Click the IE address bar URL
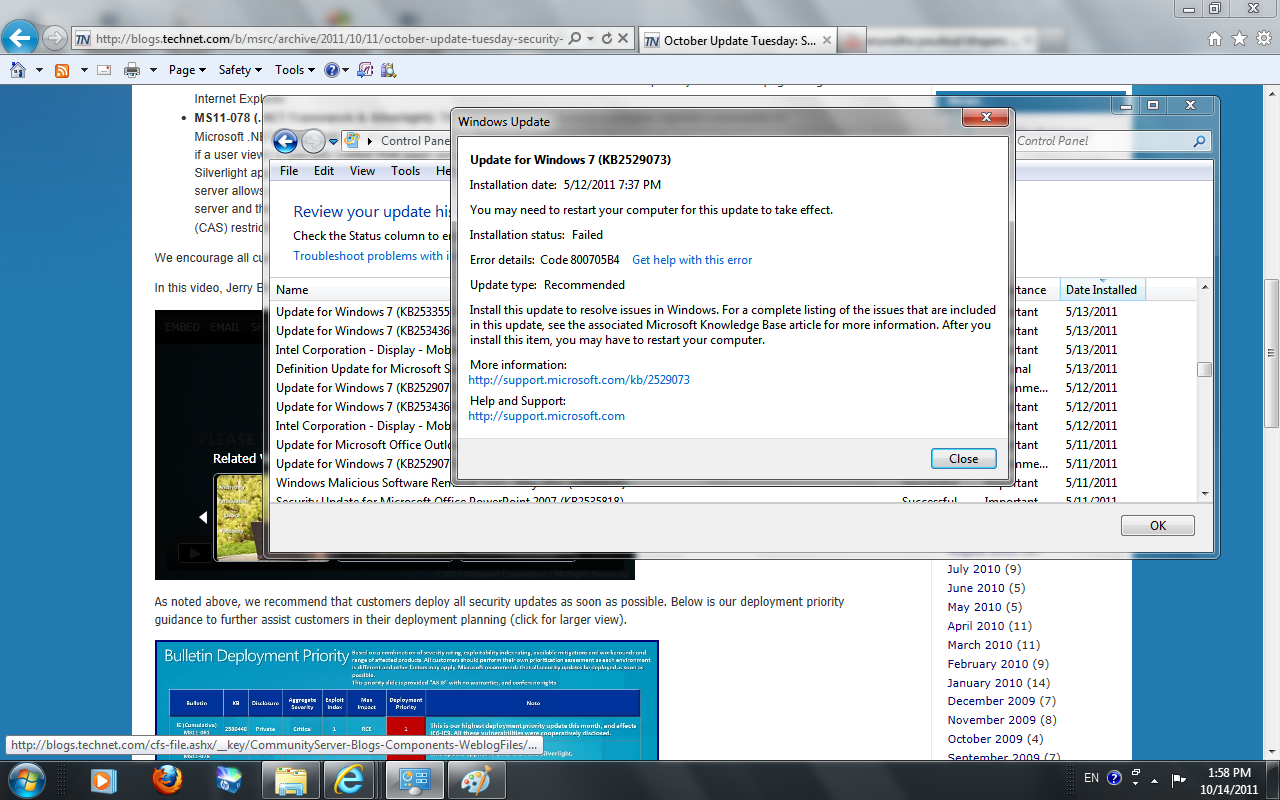The width and height of the screenshot is (1280, 800). [x=329, y=39]
